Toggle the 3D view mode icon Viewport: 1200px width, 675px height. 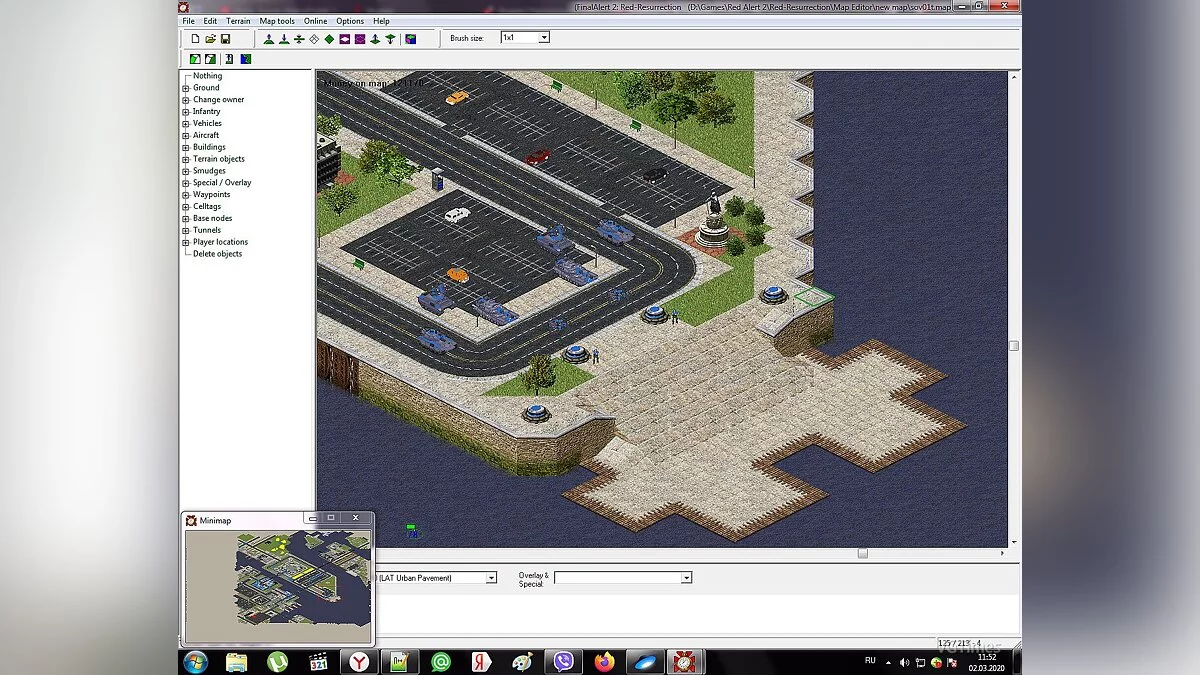(410, 37)
